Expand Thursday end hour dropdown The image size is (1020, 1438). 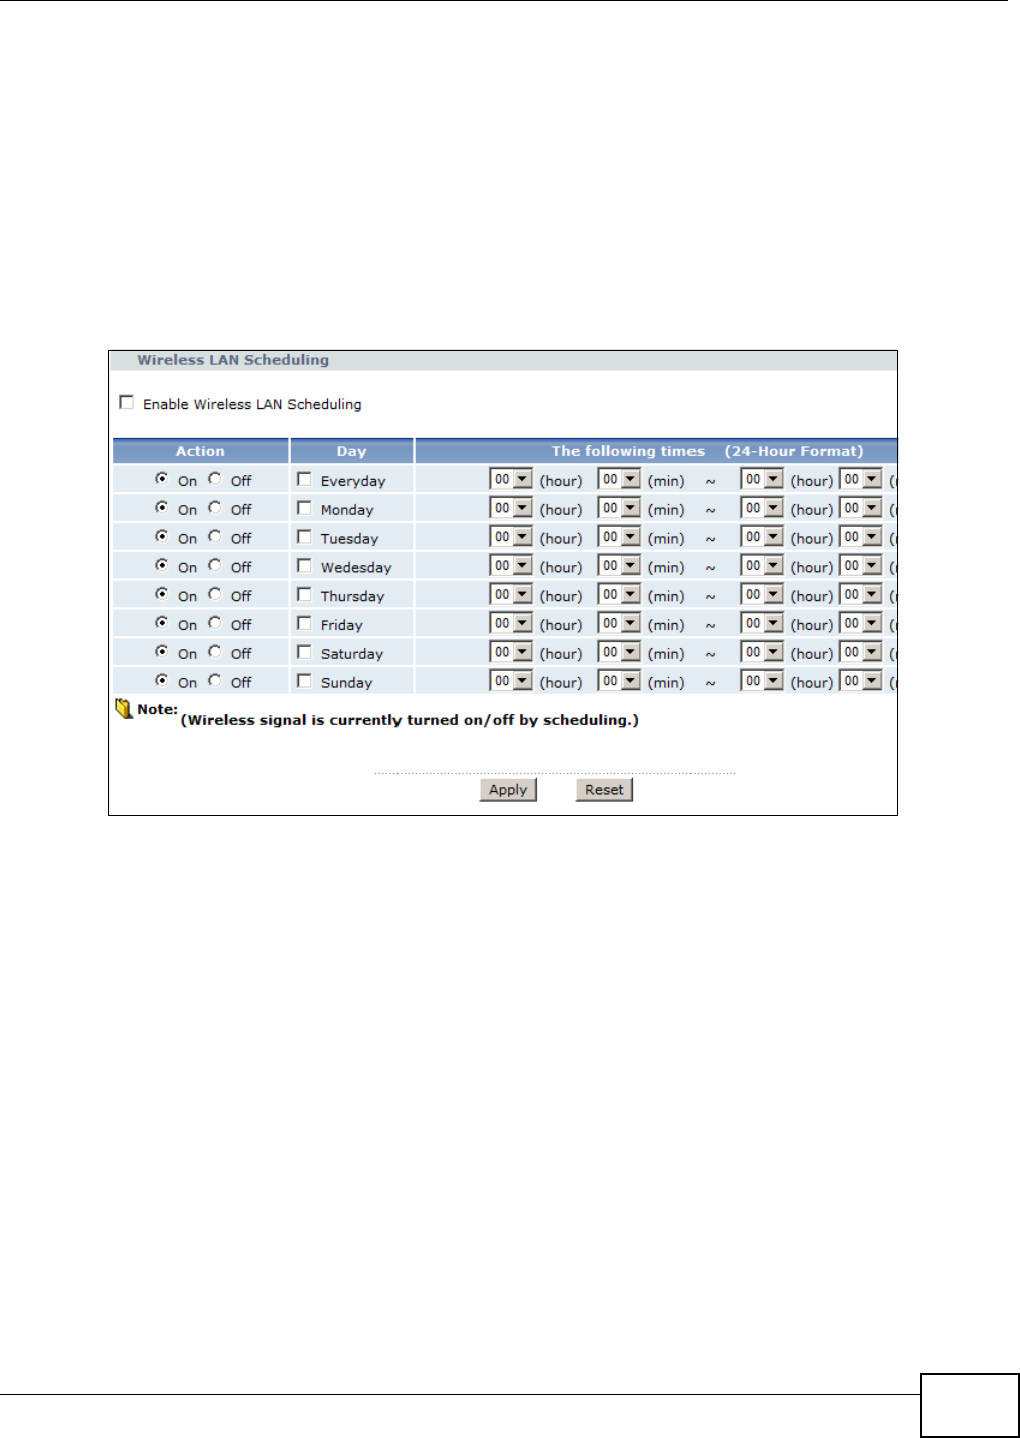[762, 595]
